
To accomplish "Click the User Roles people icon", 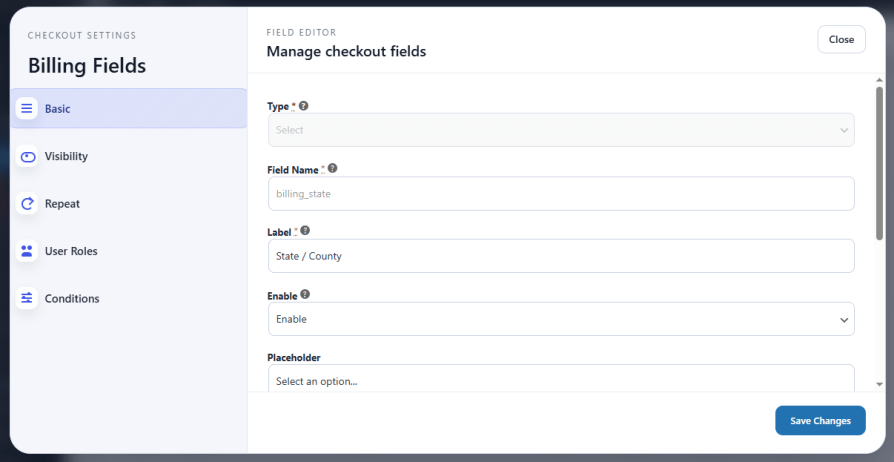I will point(27,251).
